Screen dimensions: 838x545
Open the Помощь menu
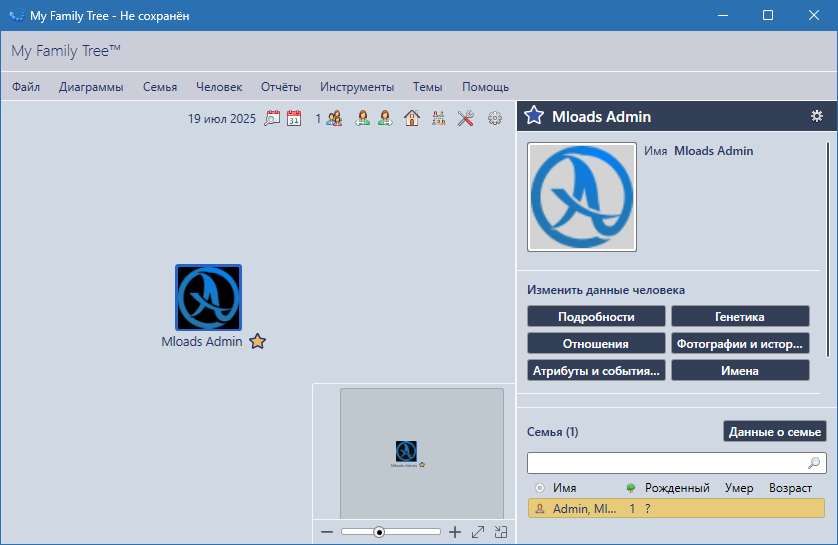point(485,87)
